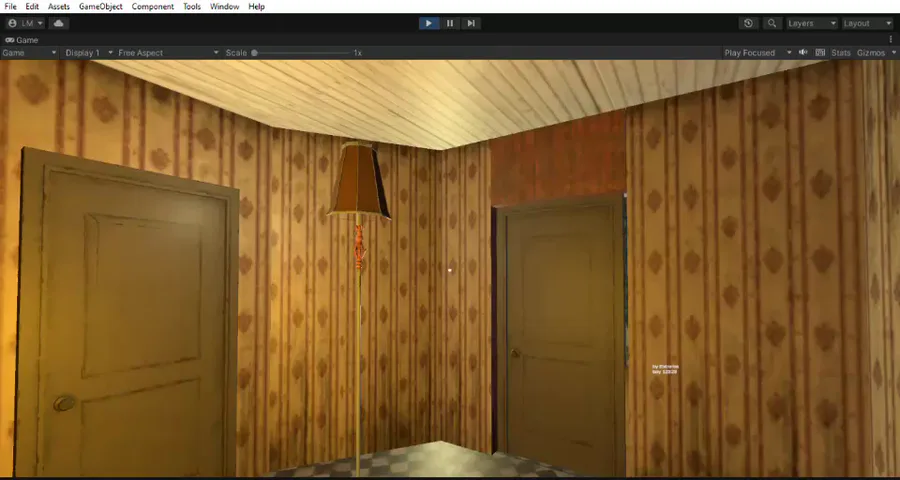Image resolution: width=900 pixels, height=480 pixels.
Task: Click the Play button in the toolbar
Action: [x=429, y=24]
